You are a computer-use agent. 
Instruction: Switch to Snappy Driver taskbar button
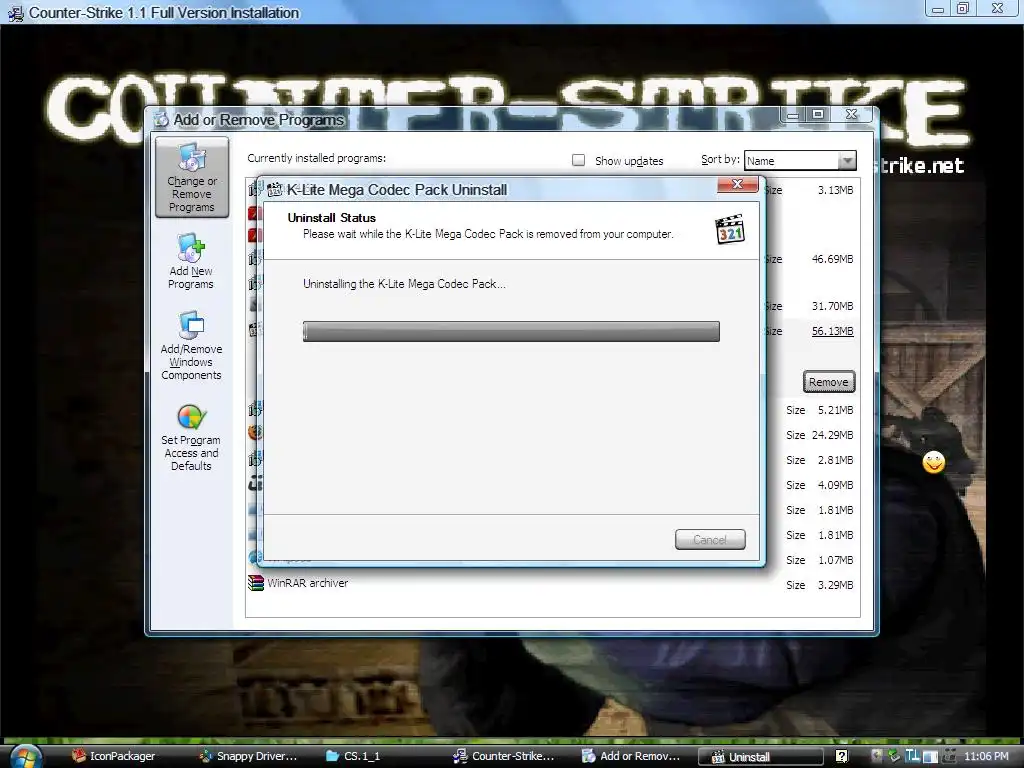coord(249,756)
